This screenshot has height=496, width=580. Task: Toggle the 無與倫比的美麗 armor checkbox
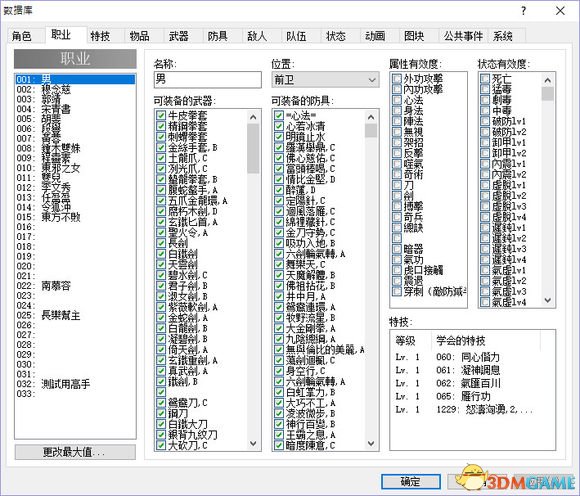point(279,349)
